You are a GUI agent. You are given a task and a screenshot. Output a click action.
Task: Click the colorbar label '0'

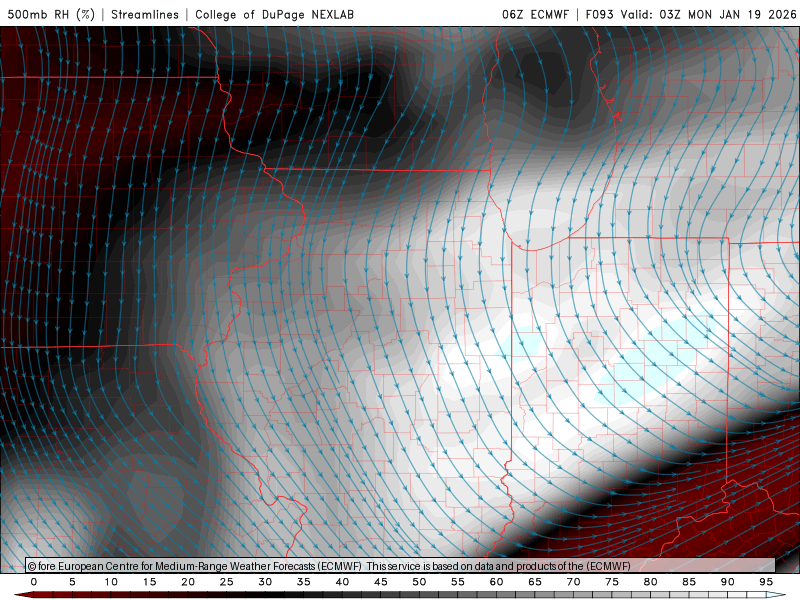[34, 582]
